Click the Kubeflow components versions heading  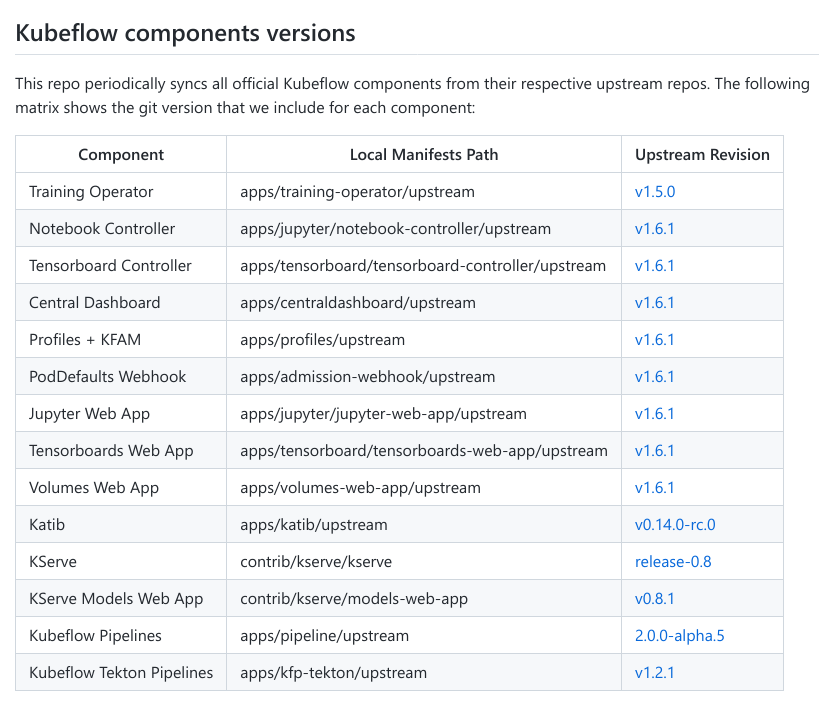[x=184, y=33]
